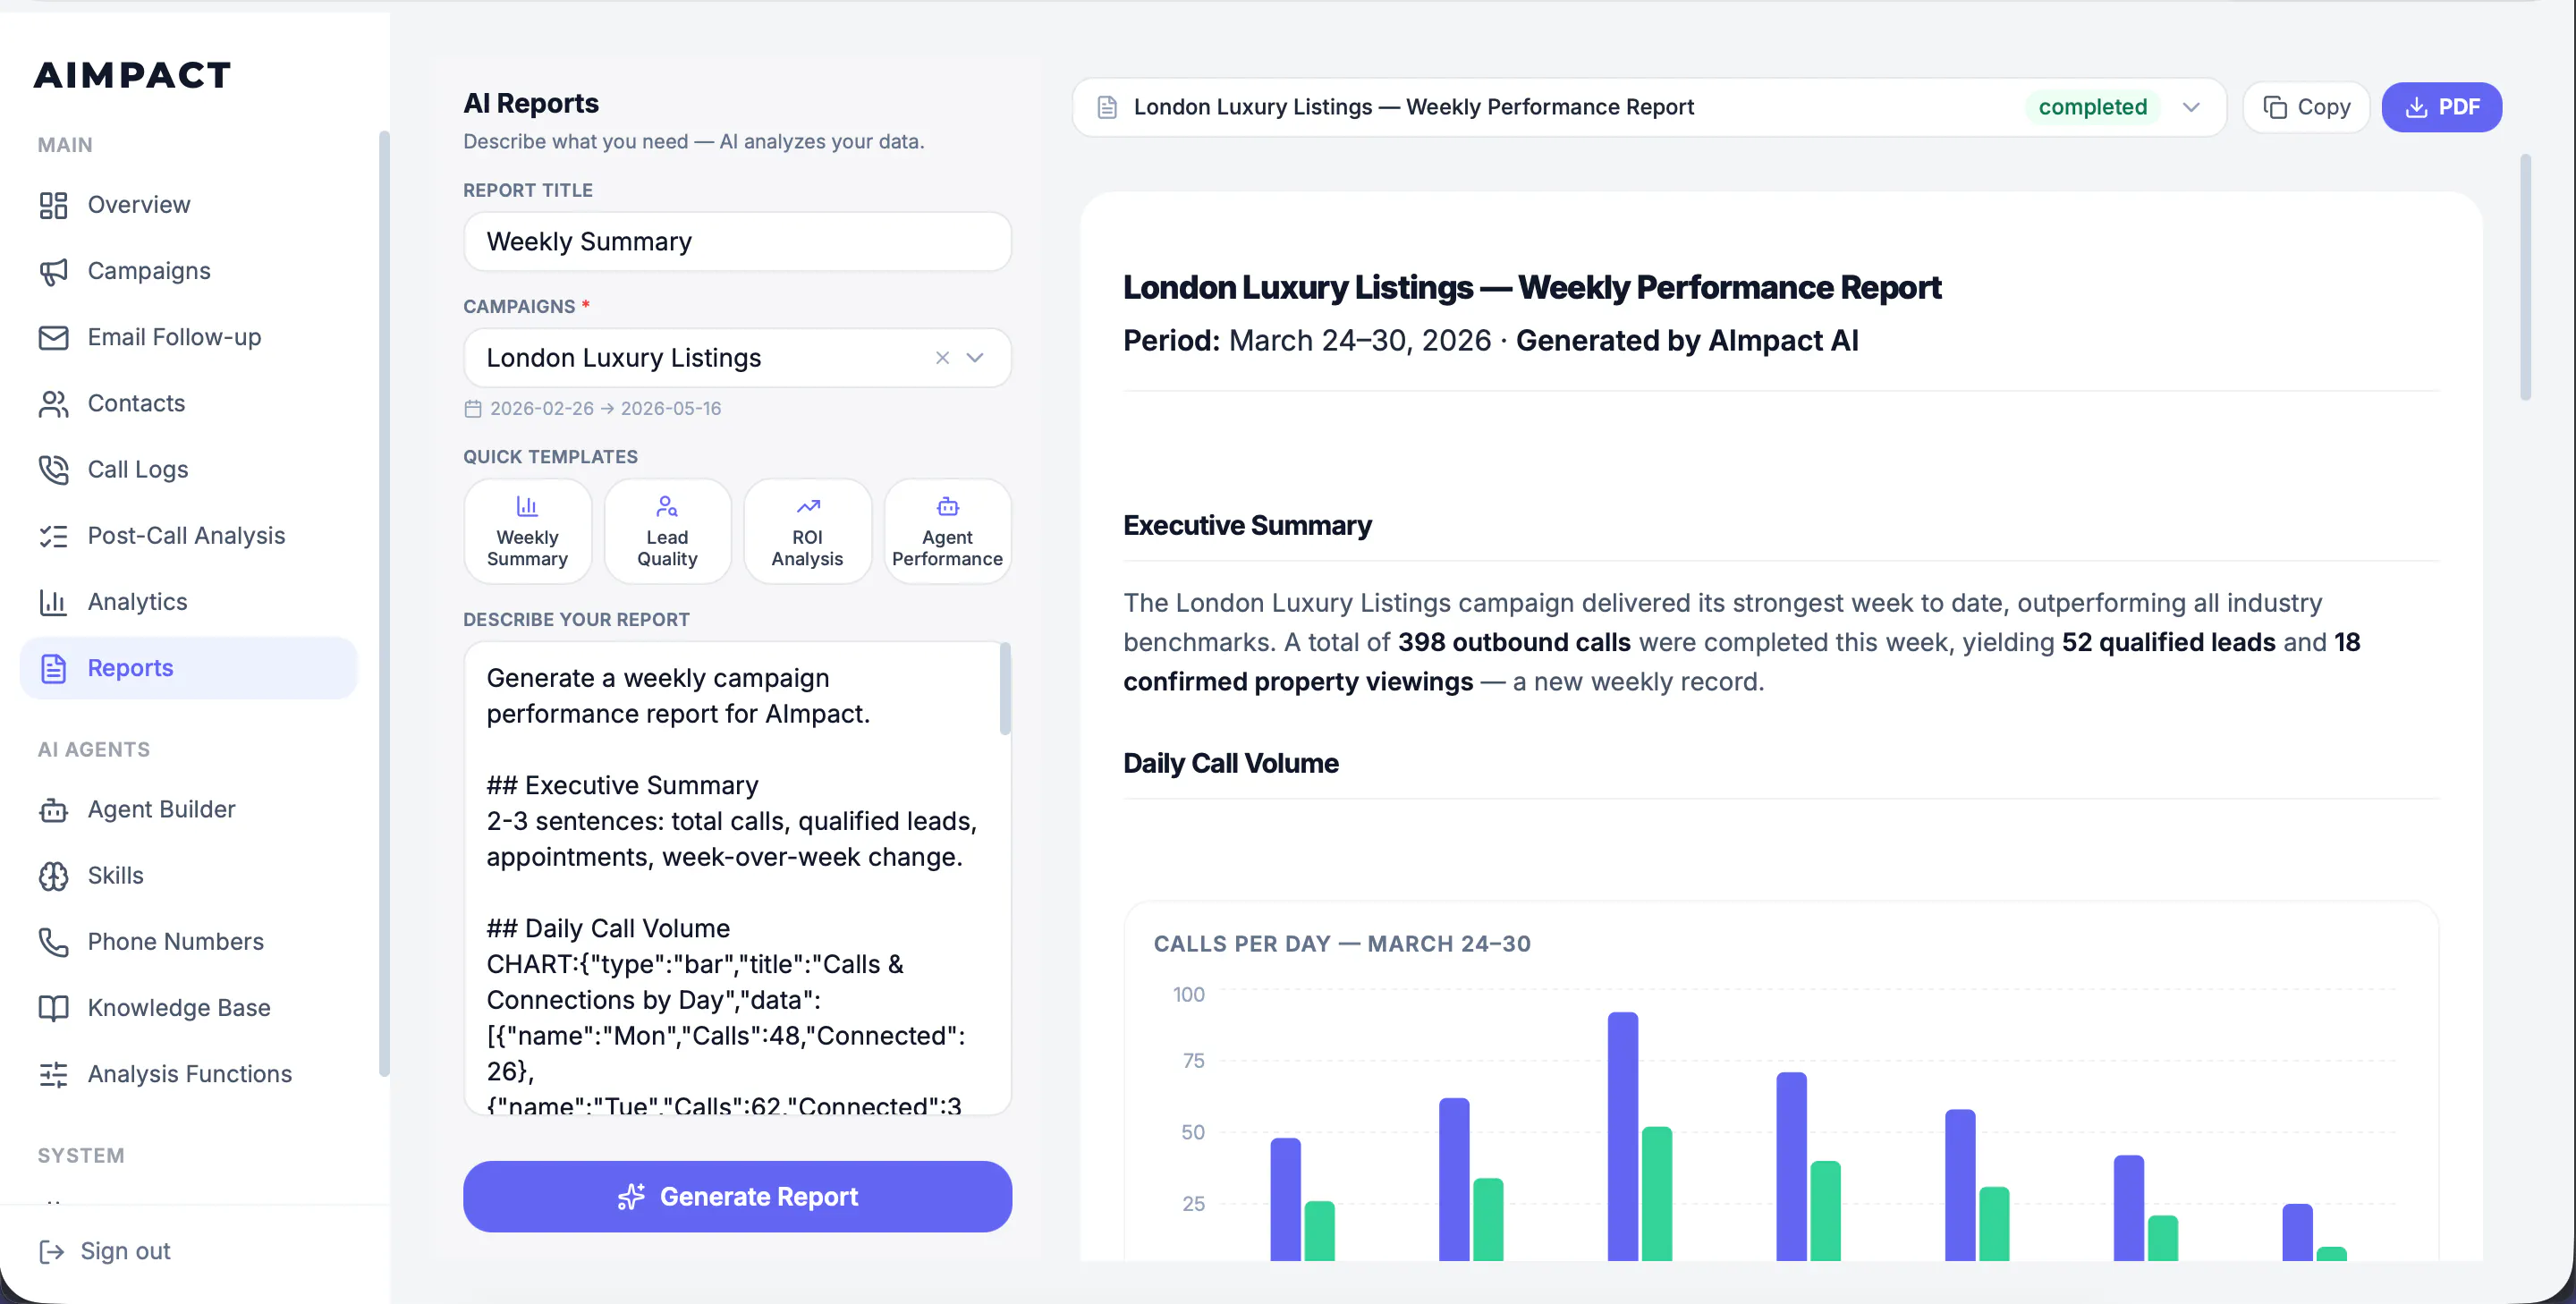The width and height of the screenshot is (2576, 1304).
Task: Select Post-Call Analysis in sidebar
Action: 188,536
